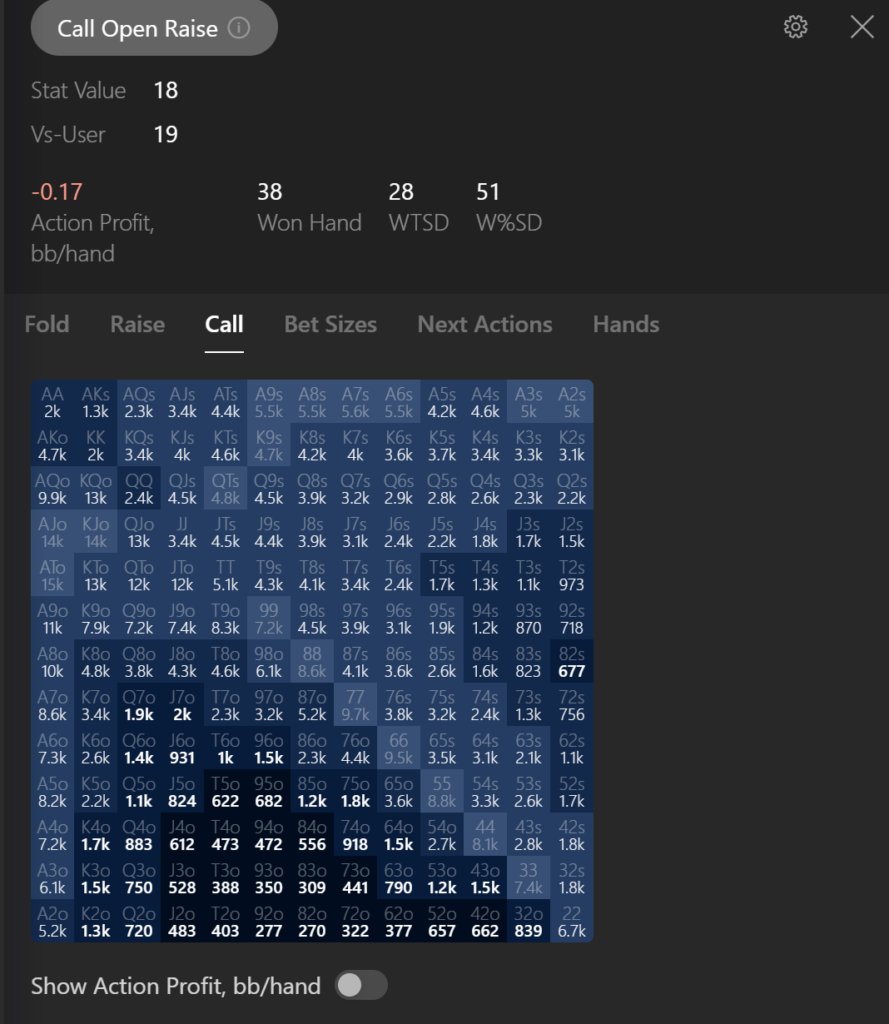Switch to the Fold tab
889x1024 pixels.
click(x=47, y=325)
